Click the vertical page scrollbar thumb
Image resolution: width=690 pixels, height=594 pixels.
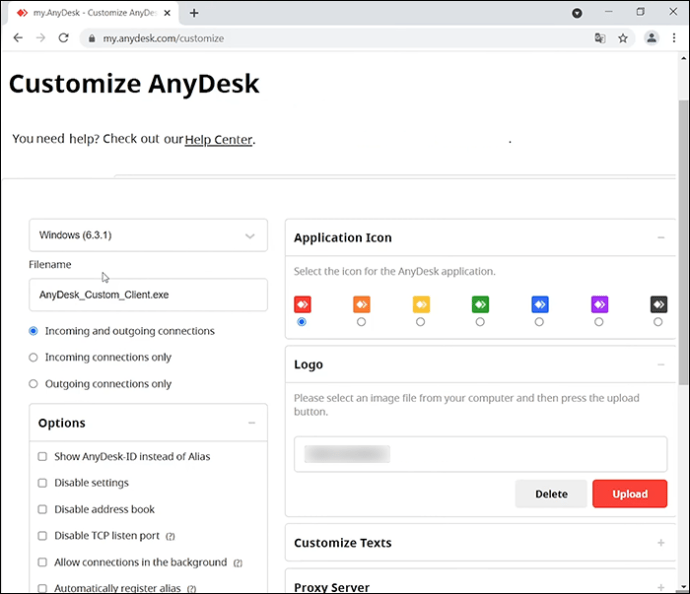683,242
